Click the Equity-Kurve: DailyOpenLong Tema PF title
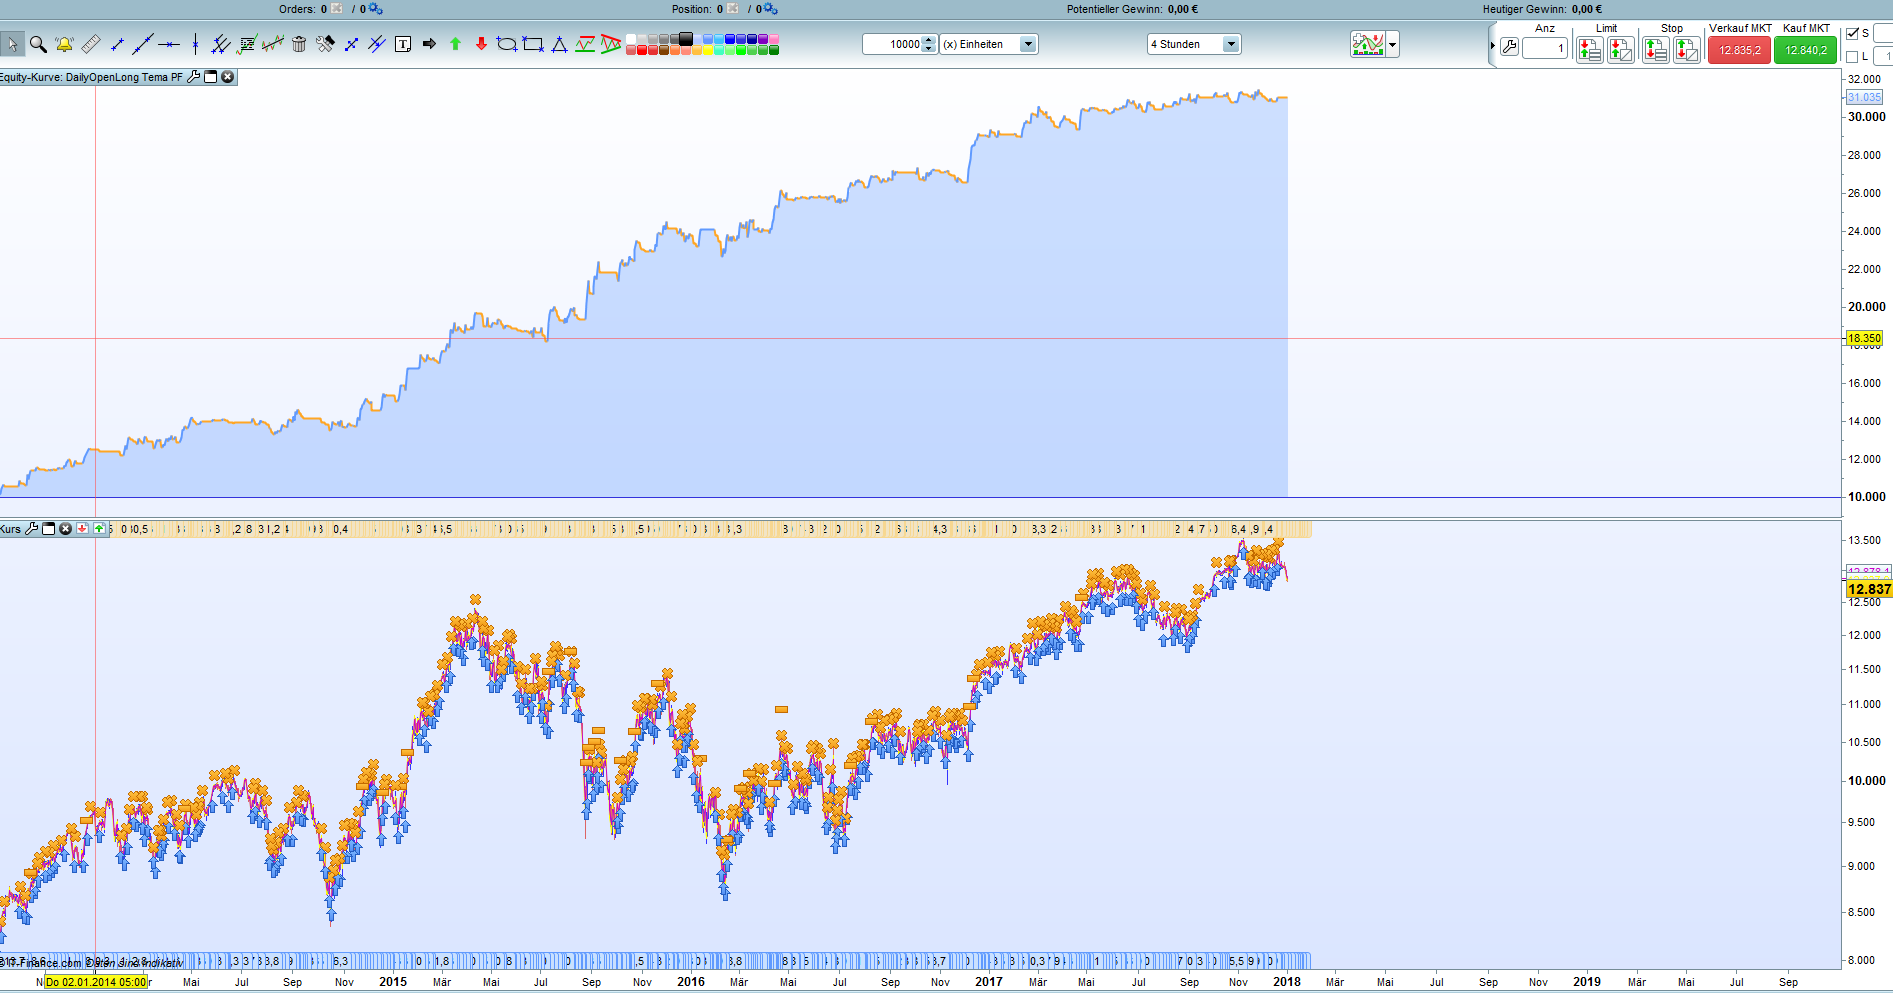1893x993 pixels. tap(91, 77)
